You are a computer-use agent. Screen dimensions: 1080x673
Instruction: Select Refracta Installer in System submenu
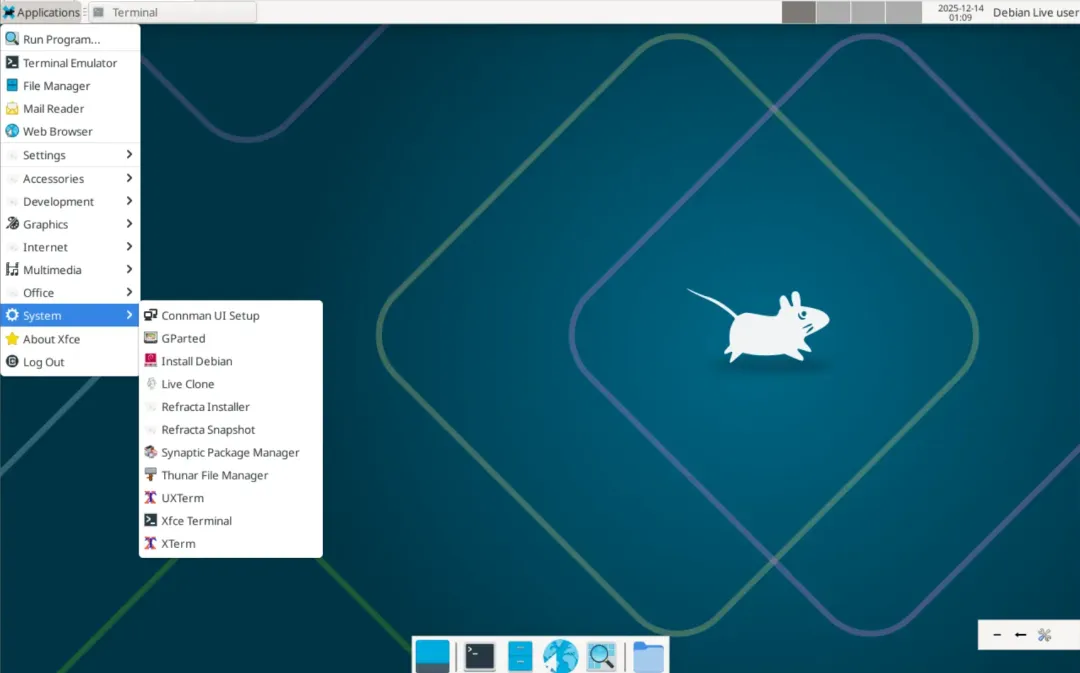pos(231,406)
